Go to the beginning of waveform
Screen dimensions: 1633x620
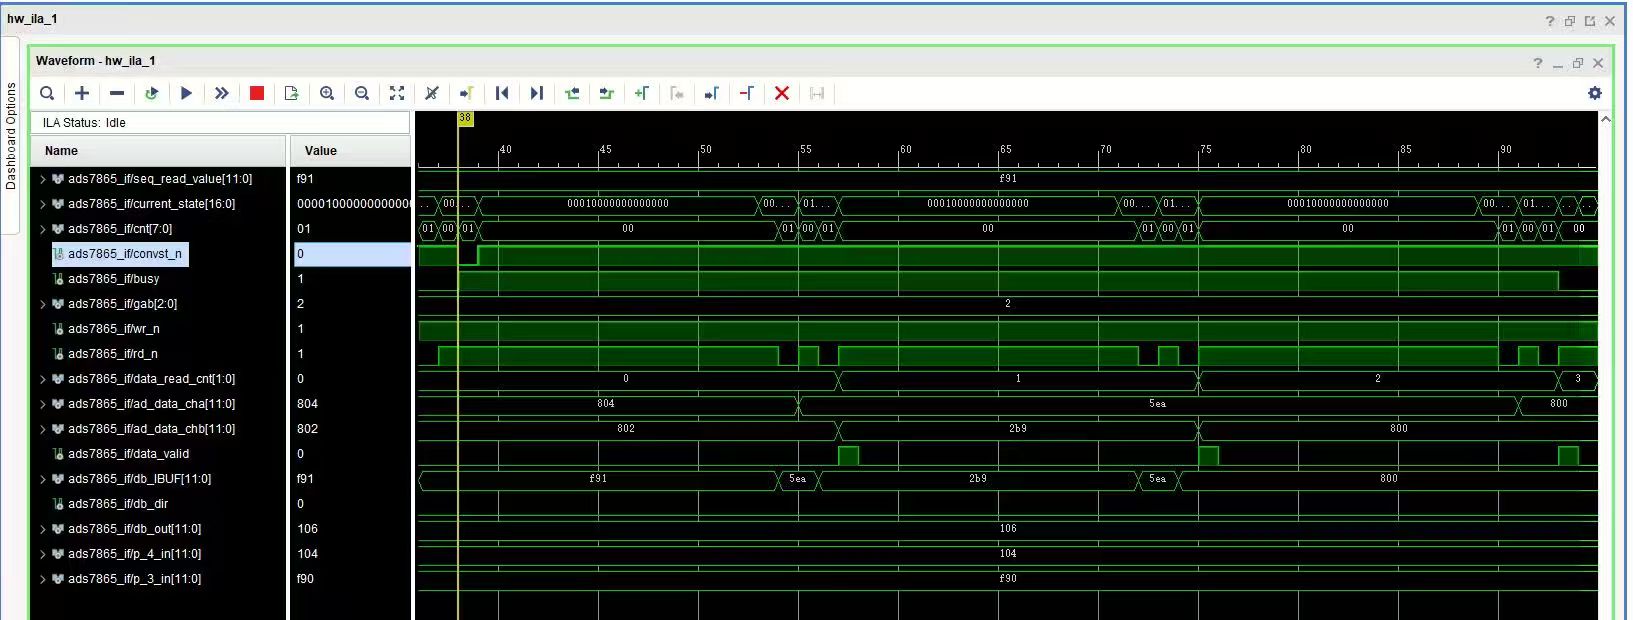502,93
